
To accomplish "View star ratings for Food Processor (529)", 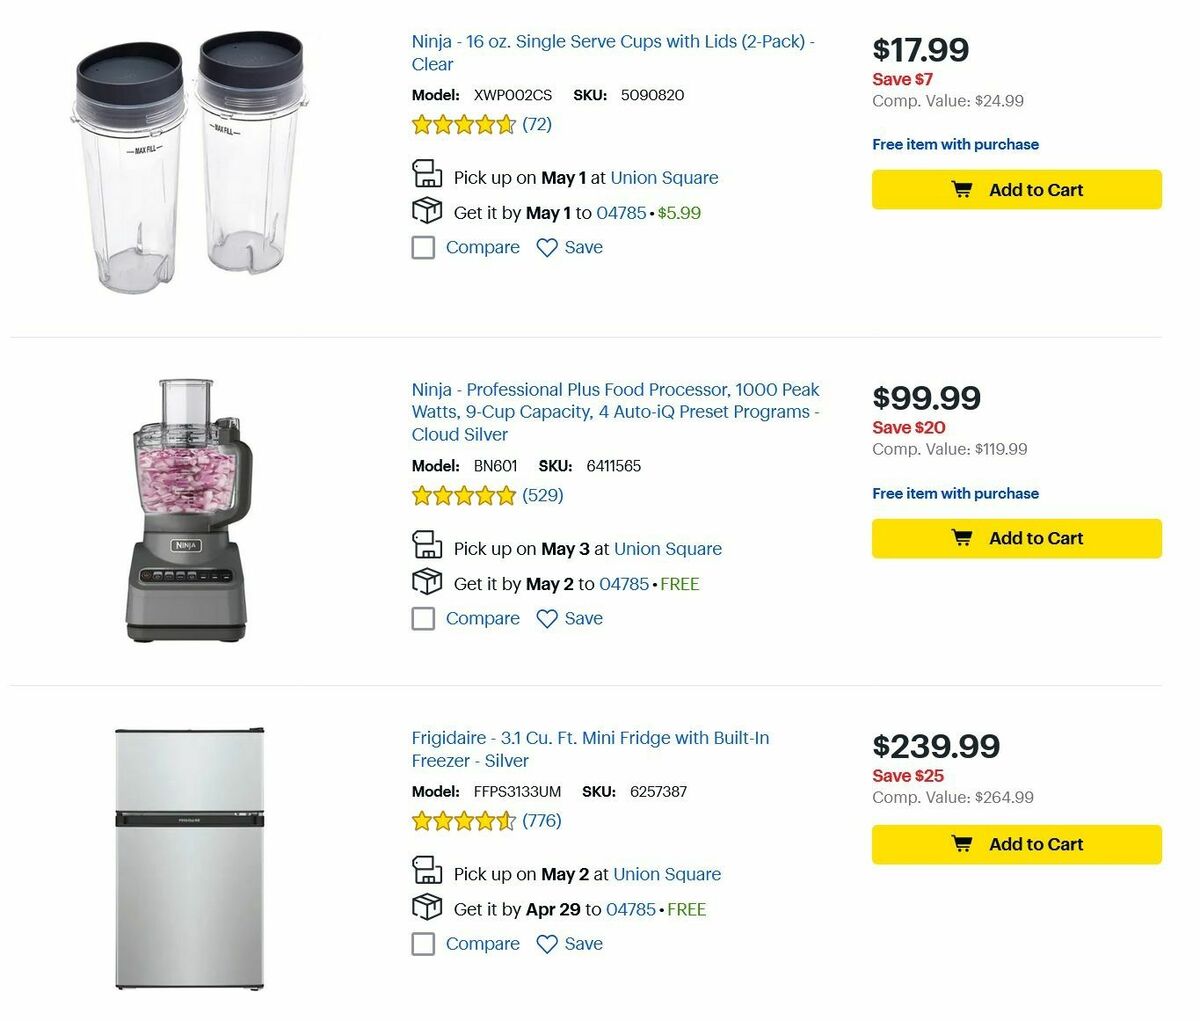I will [464, 495].
